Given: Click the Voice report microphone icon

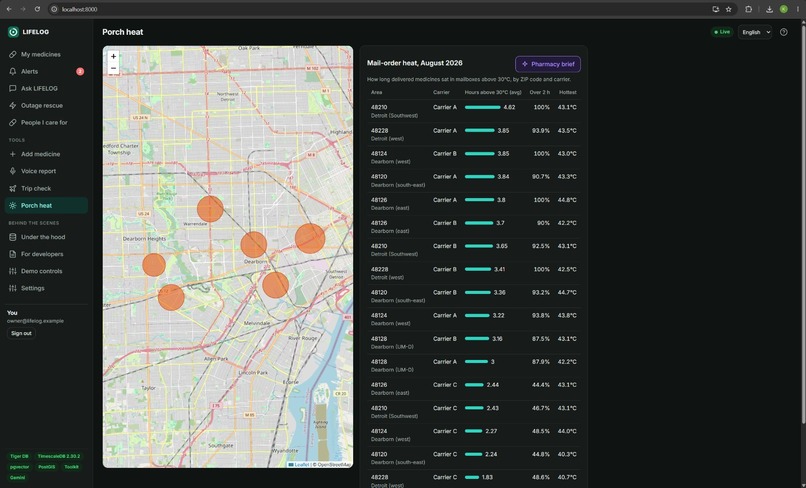Looking at the screenshot, I should pyautogui.click(x=13, y=171).
